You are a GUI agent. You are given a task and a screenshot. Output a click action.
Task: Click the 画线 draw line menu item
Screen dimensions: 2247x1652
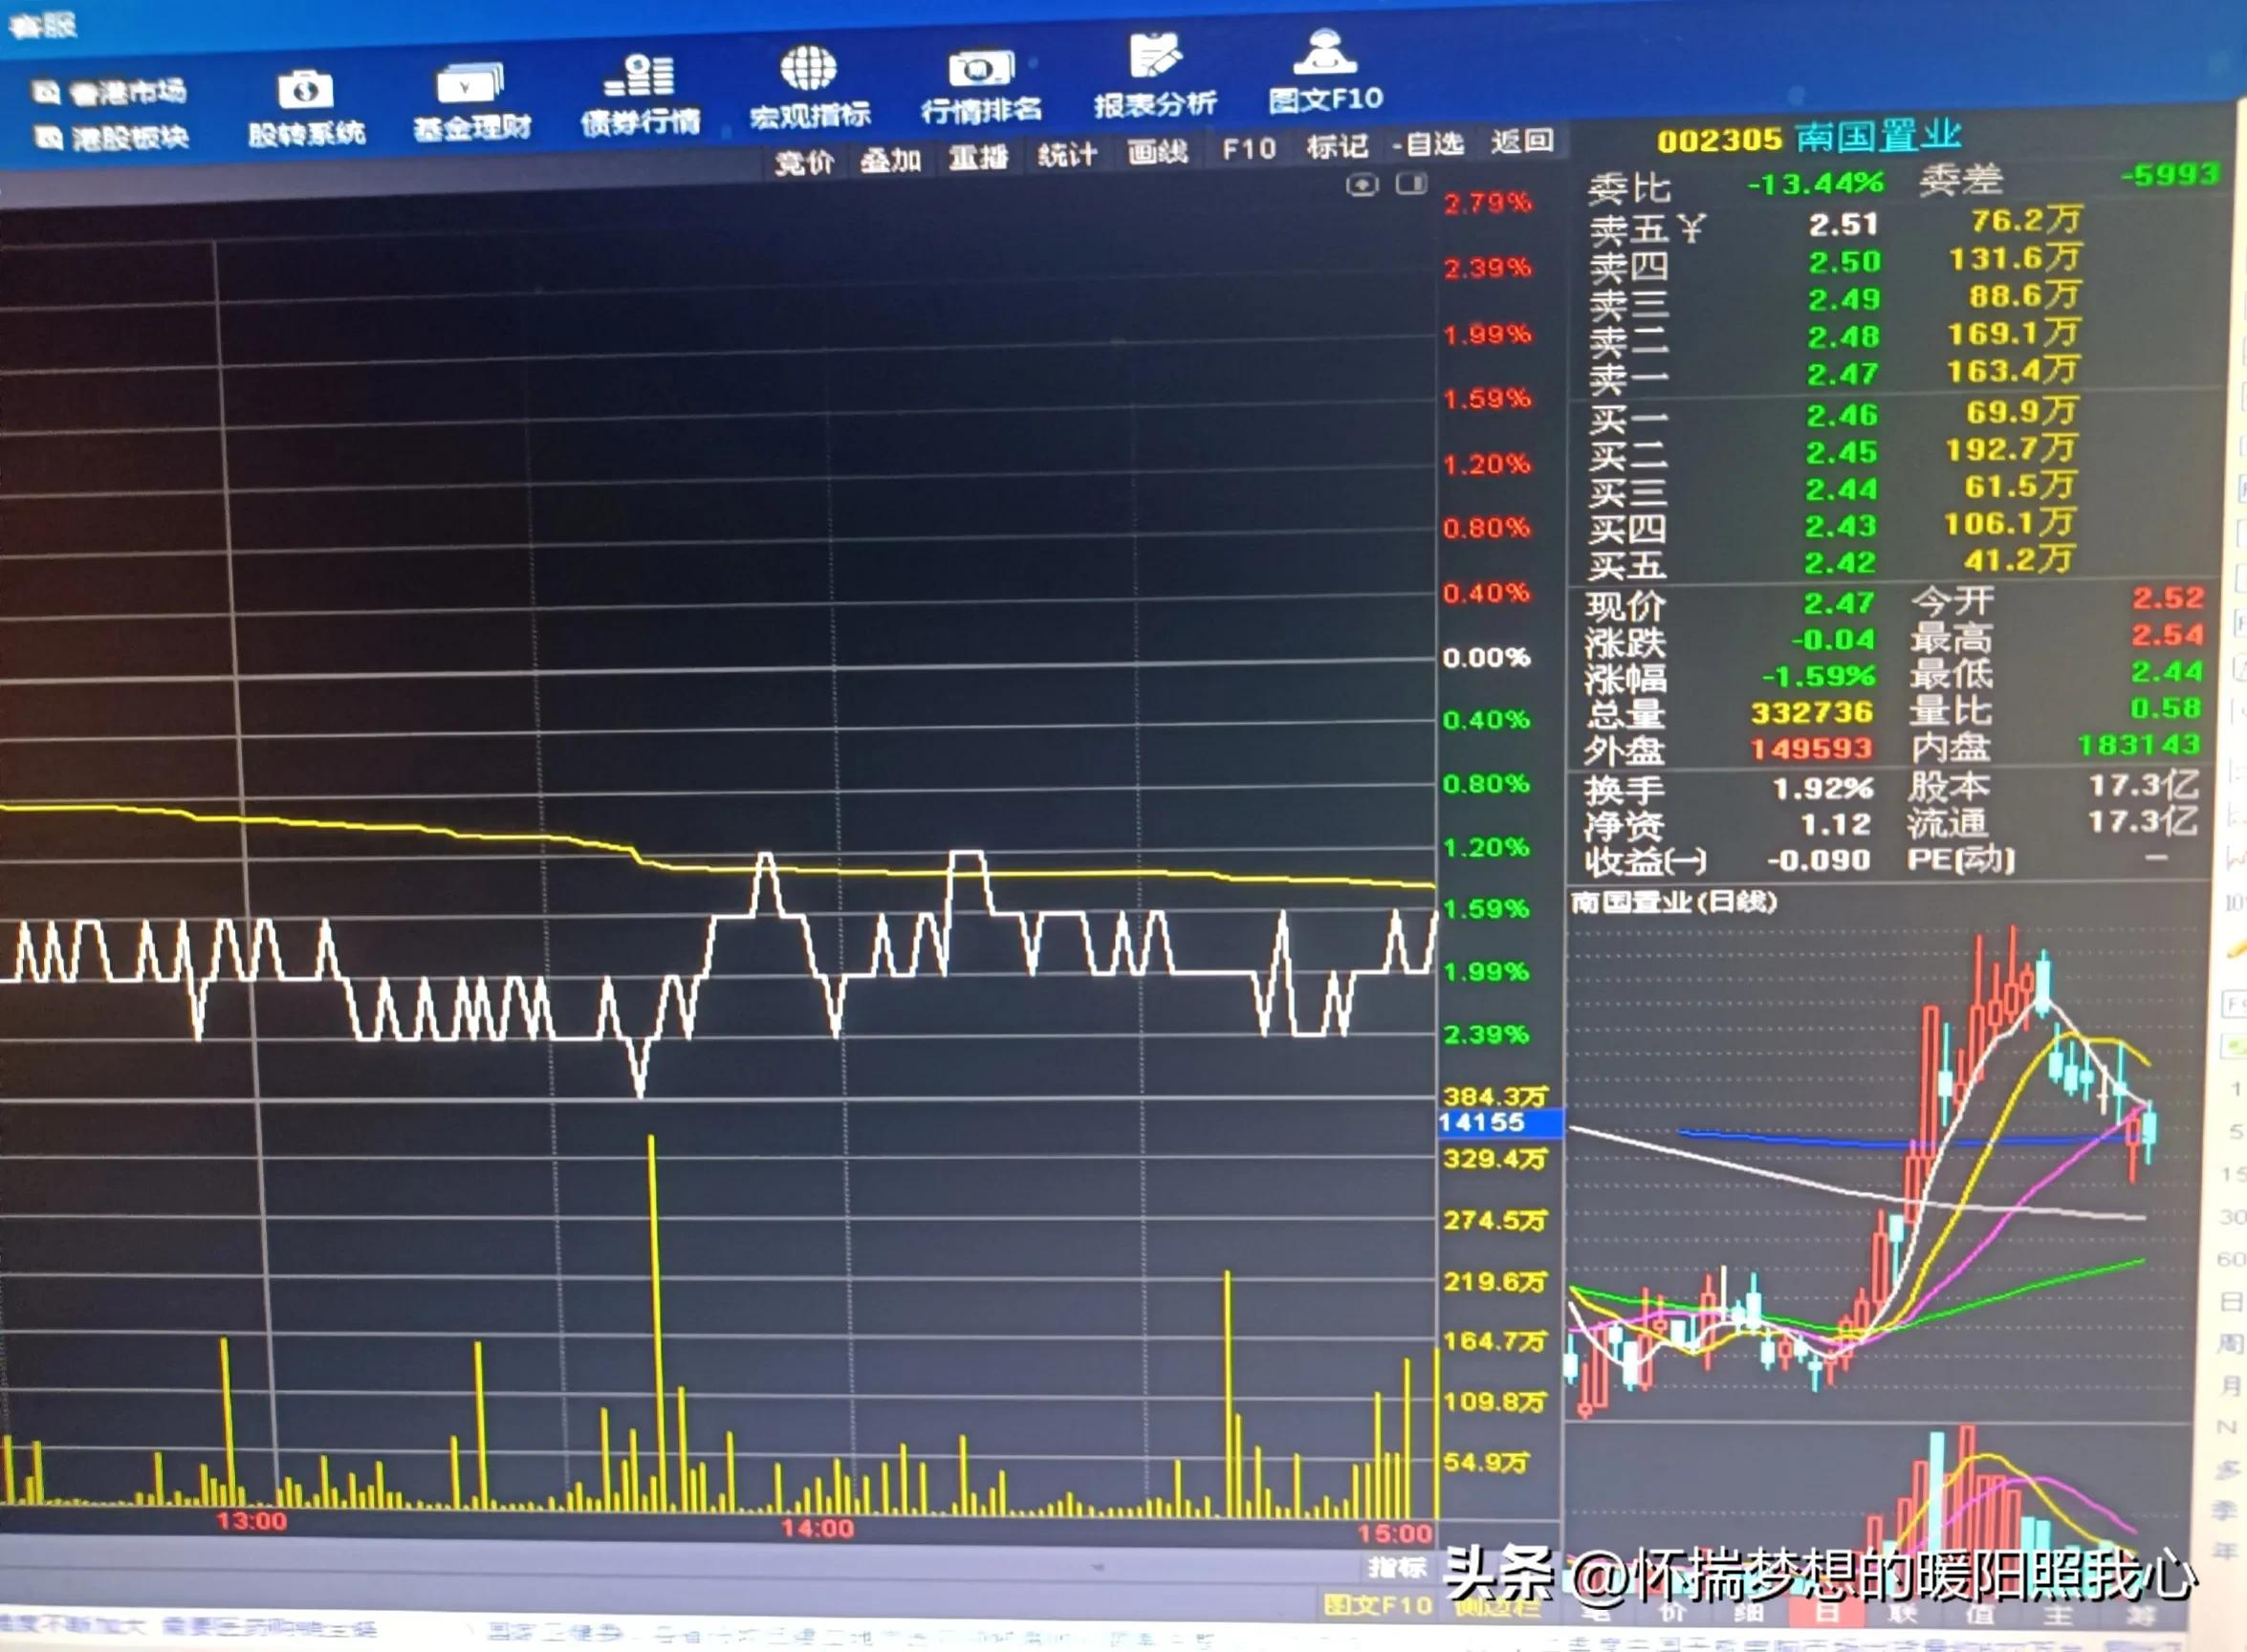(x=1157, y=151)
